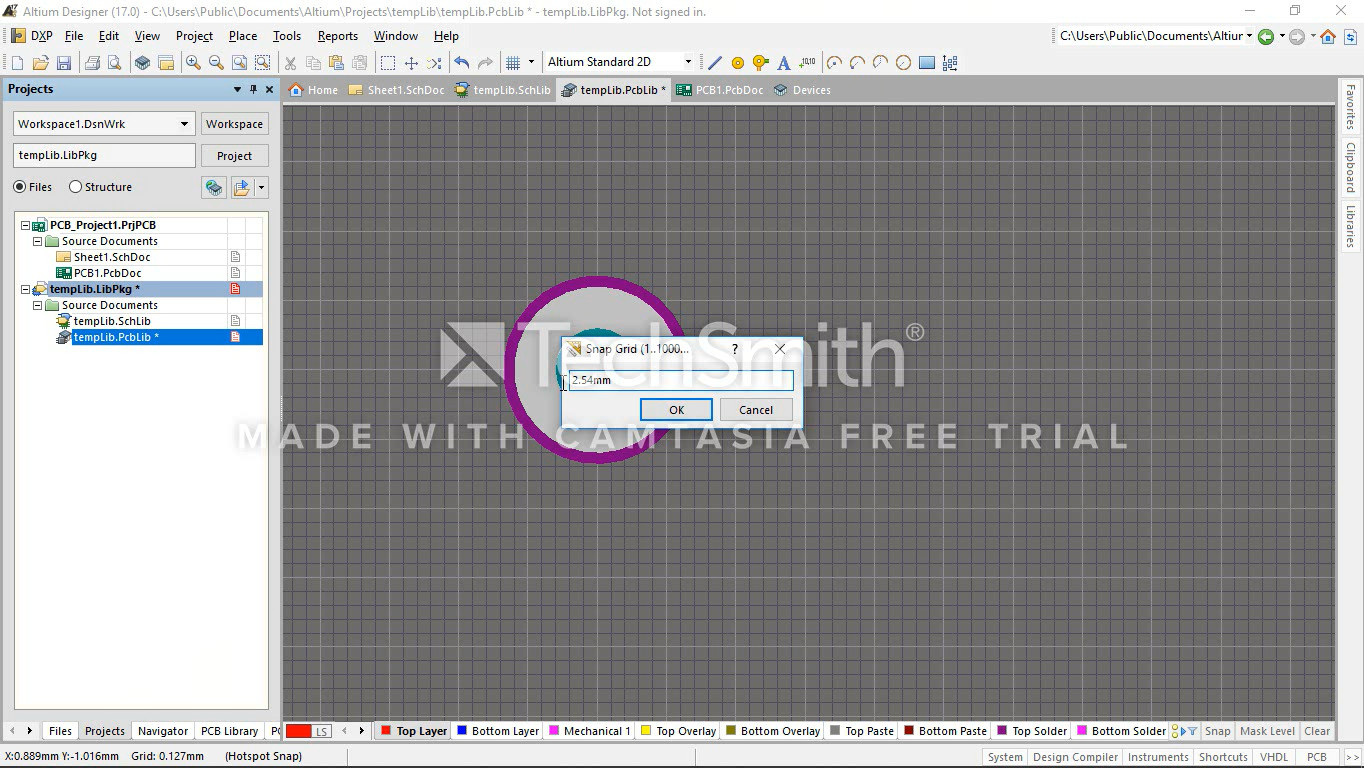The width and height of the screenshot is (1364, 768).
Task: Click the snap grid value input field
Action: (680, 380)
